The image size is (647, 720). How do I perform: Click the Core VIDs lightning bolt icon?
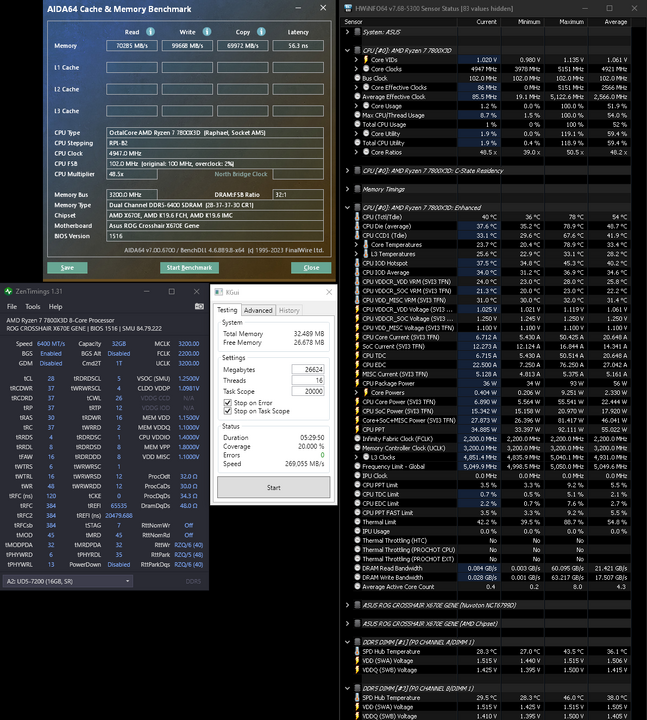pos(366,60)
